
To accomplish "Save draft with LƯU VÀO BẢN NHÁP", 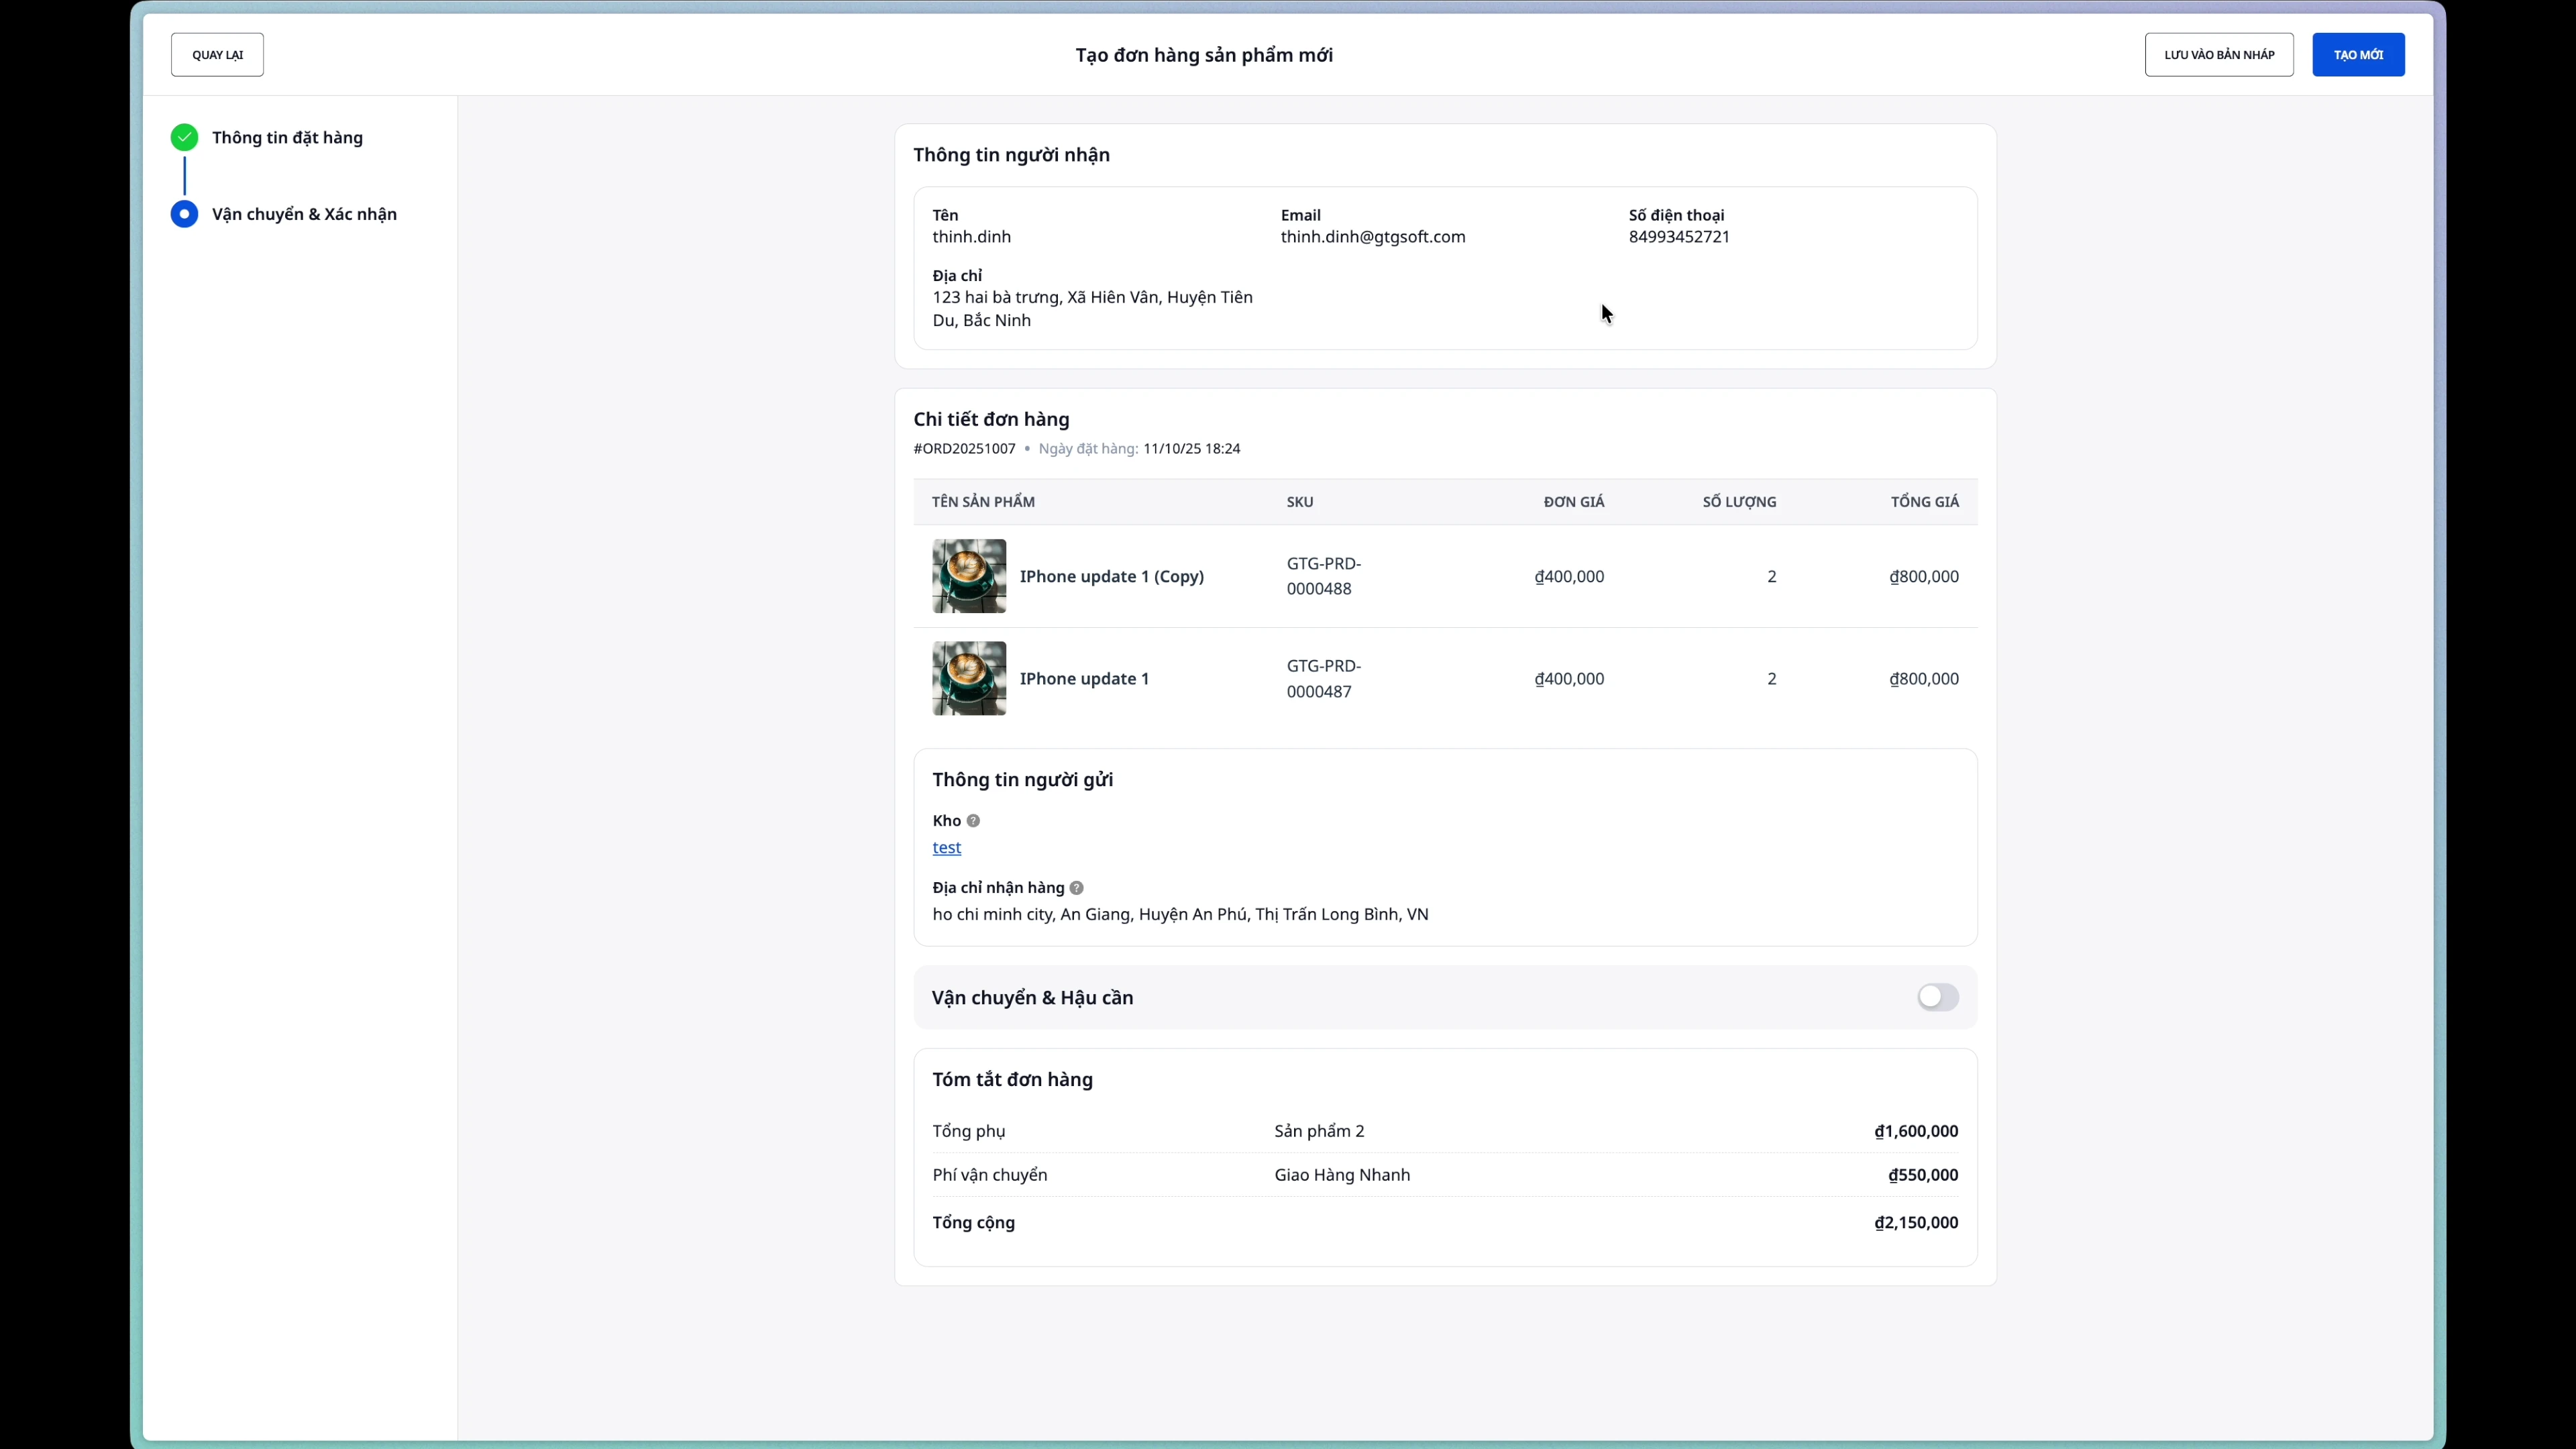I will pos(2218,54).
